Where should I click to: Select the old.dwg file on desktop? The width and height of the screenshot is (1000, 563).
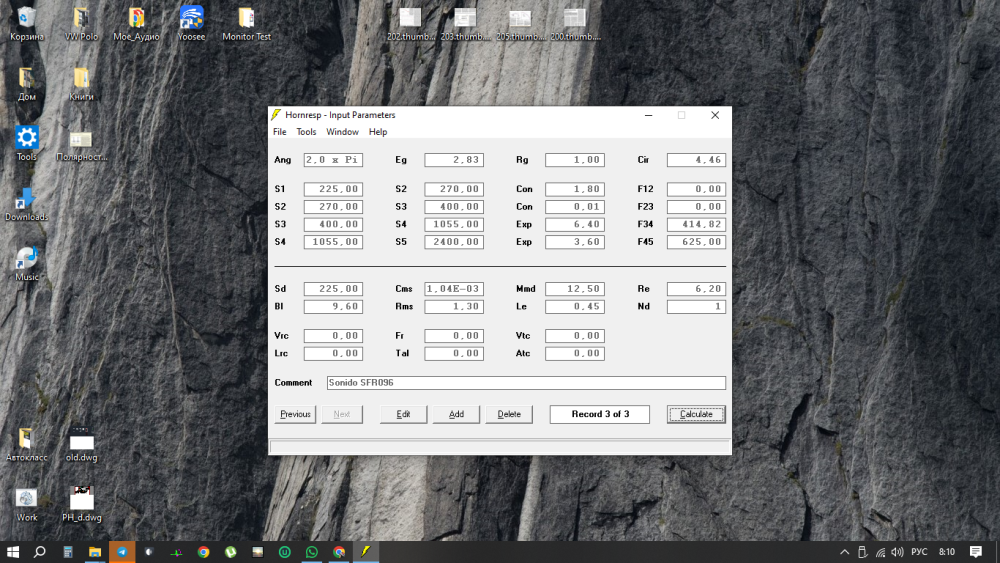(81, 444)
